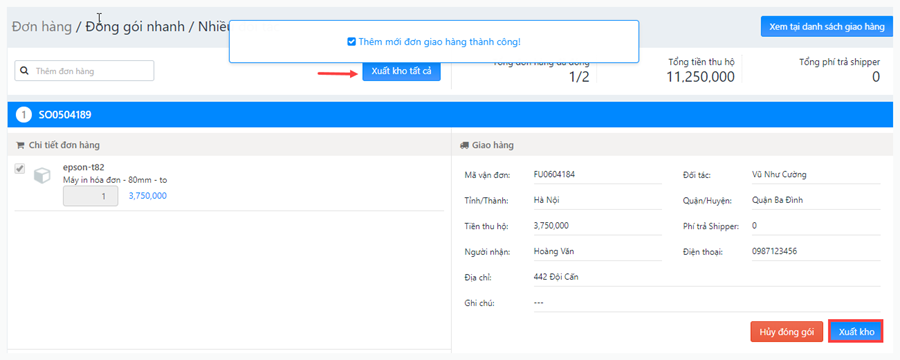Click description 'Máy in hóa đơn - 80mm - to'
Screen dimensions: 900x360
(x=115, y=180)
